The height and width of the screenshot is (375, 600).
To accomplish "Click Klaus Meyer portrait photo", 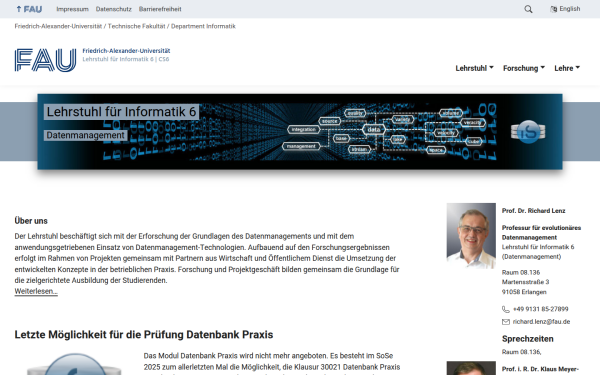I will (471, 368).
